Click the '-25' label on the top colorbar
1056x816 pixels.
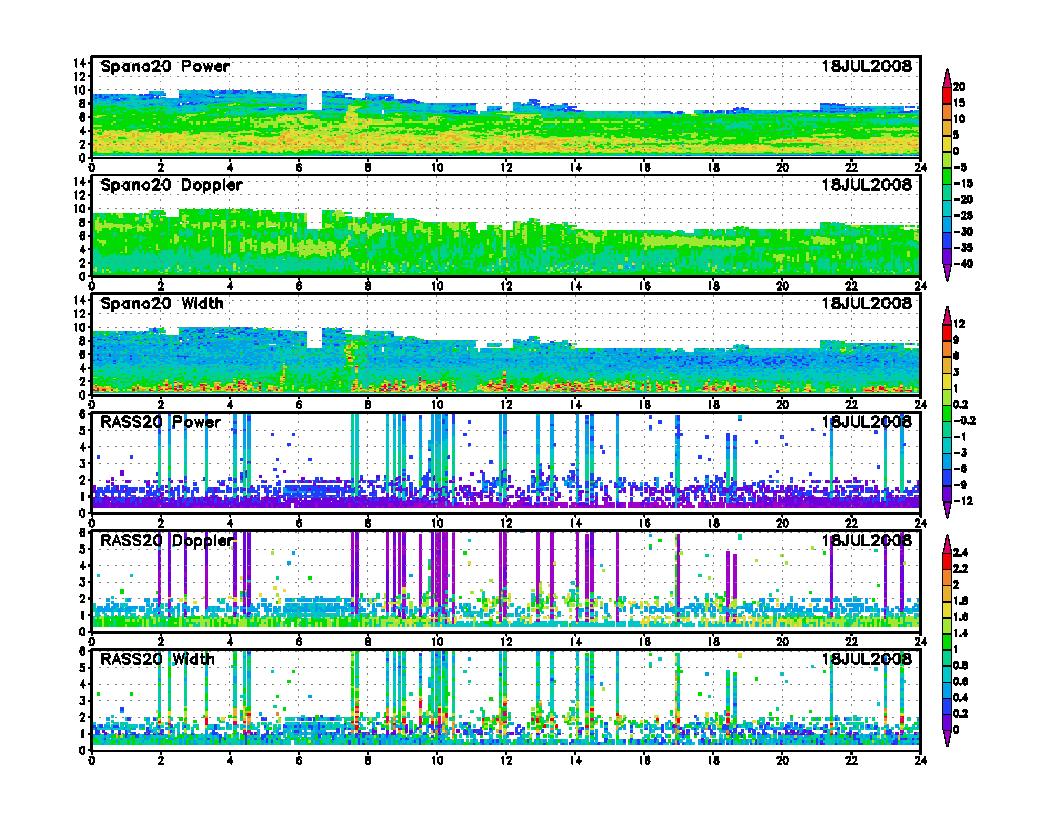point(963,215)
